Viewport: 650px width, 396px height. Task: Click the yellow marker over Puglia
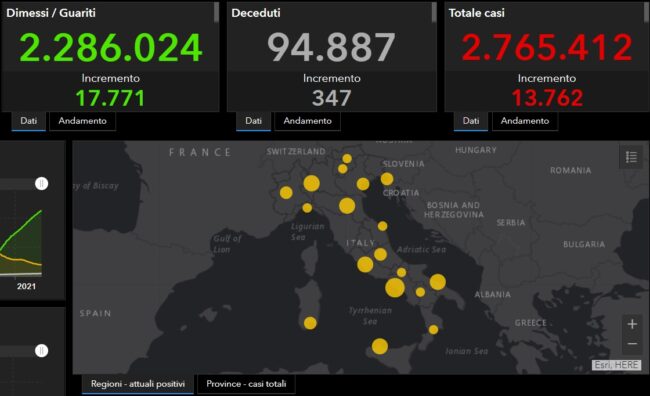pyautogui.click(x=437, y=282)
